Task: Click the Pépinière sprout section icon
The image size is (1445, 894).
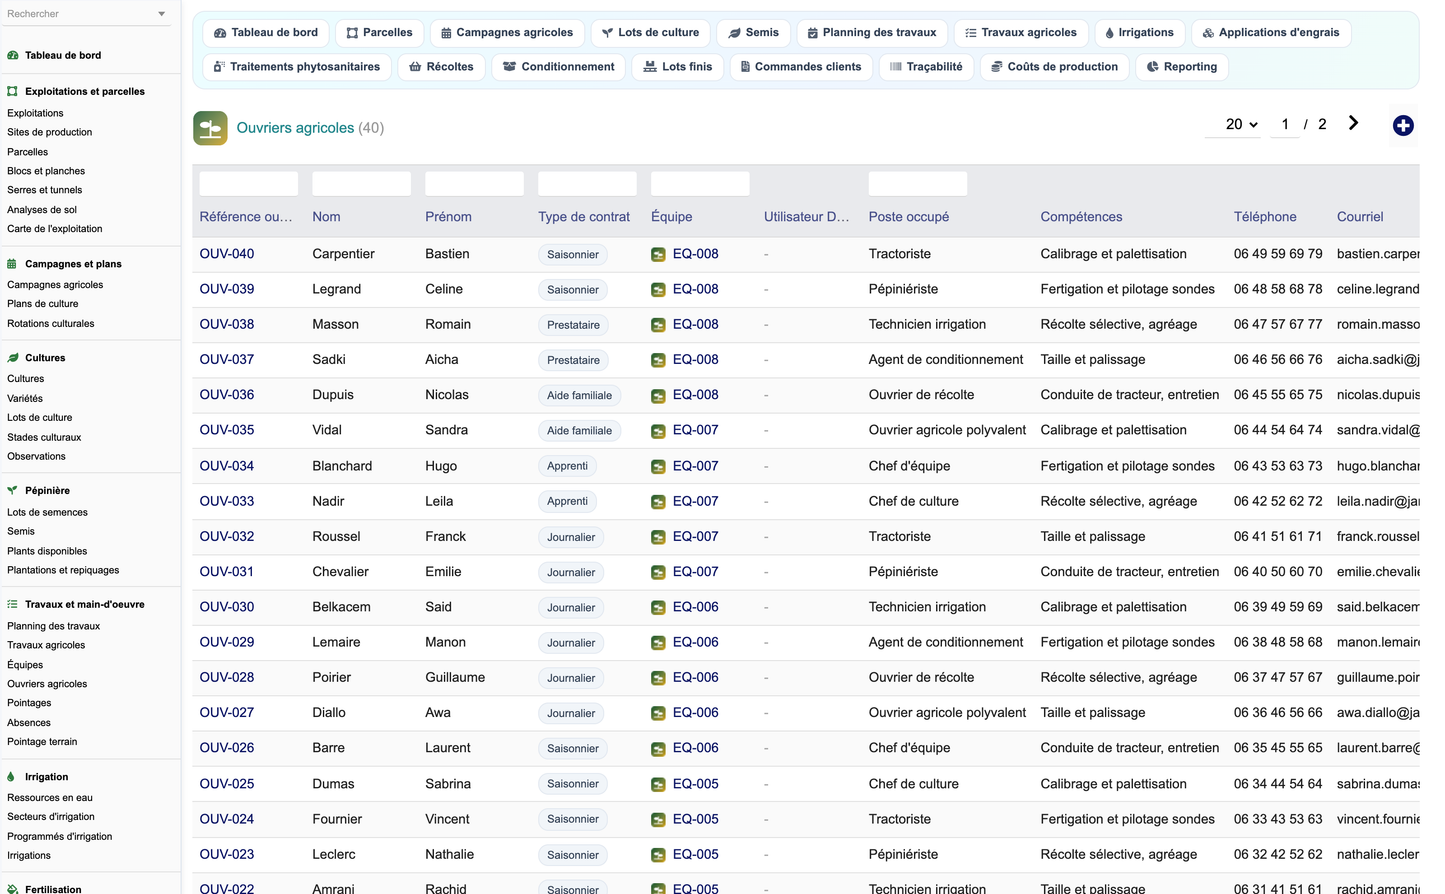Action: [13, 491]
